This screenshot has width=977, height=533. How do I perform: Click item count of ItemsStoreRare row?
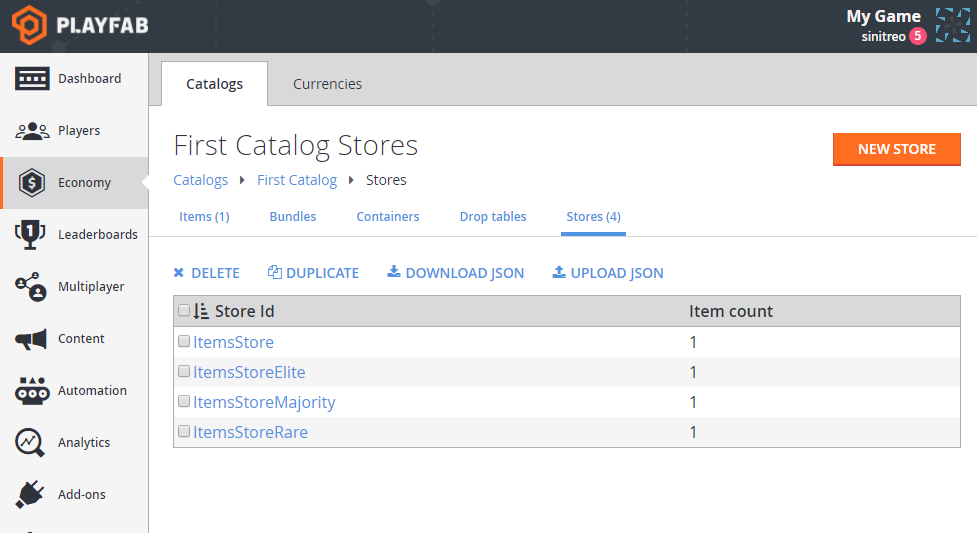[x=693, y=432]
